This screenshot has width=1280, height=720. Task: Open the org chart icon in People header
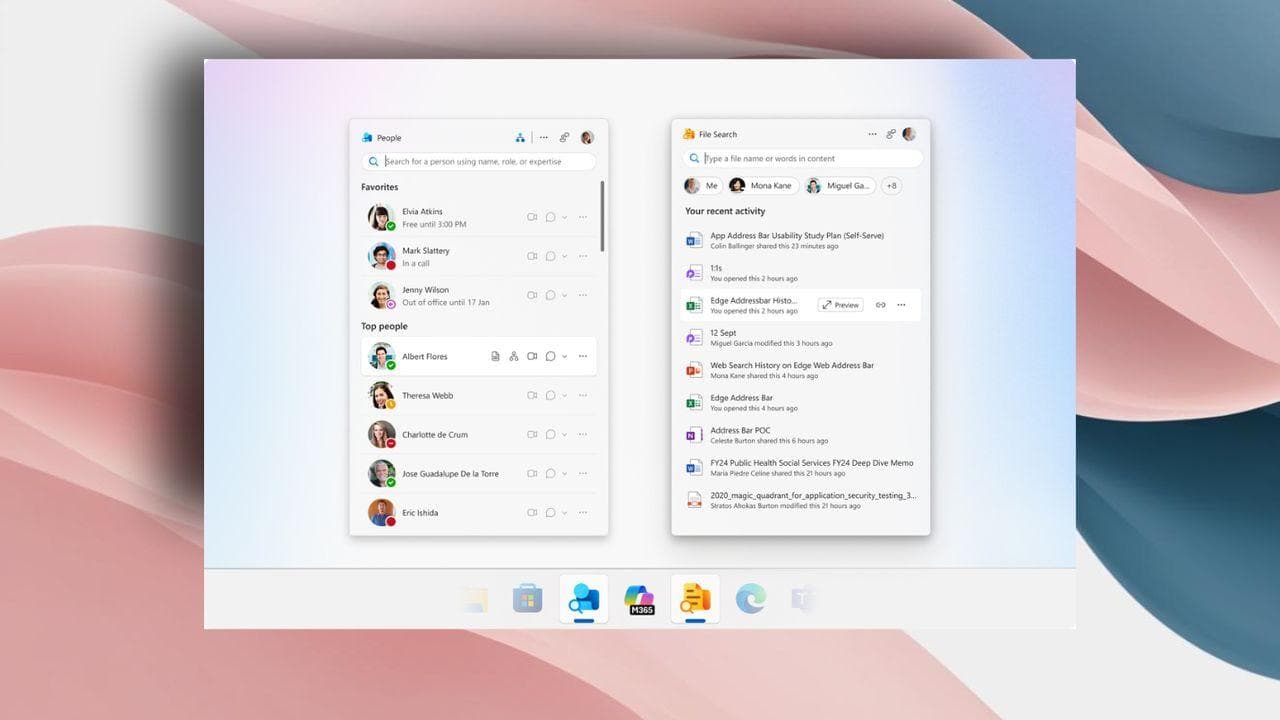tap(520, 138)
